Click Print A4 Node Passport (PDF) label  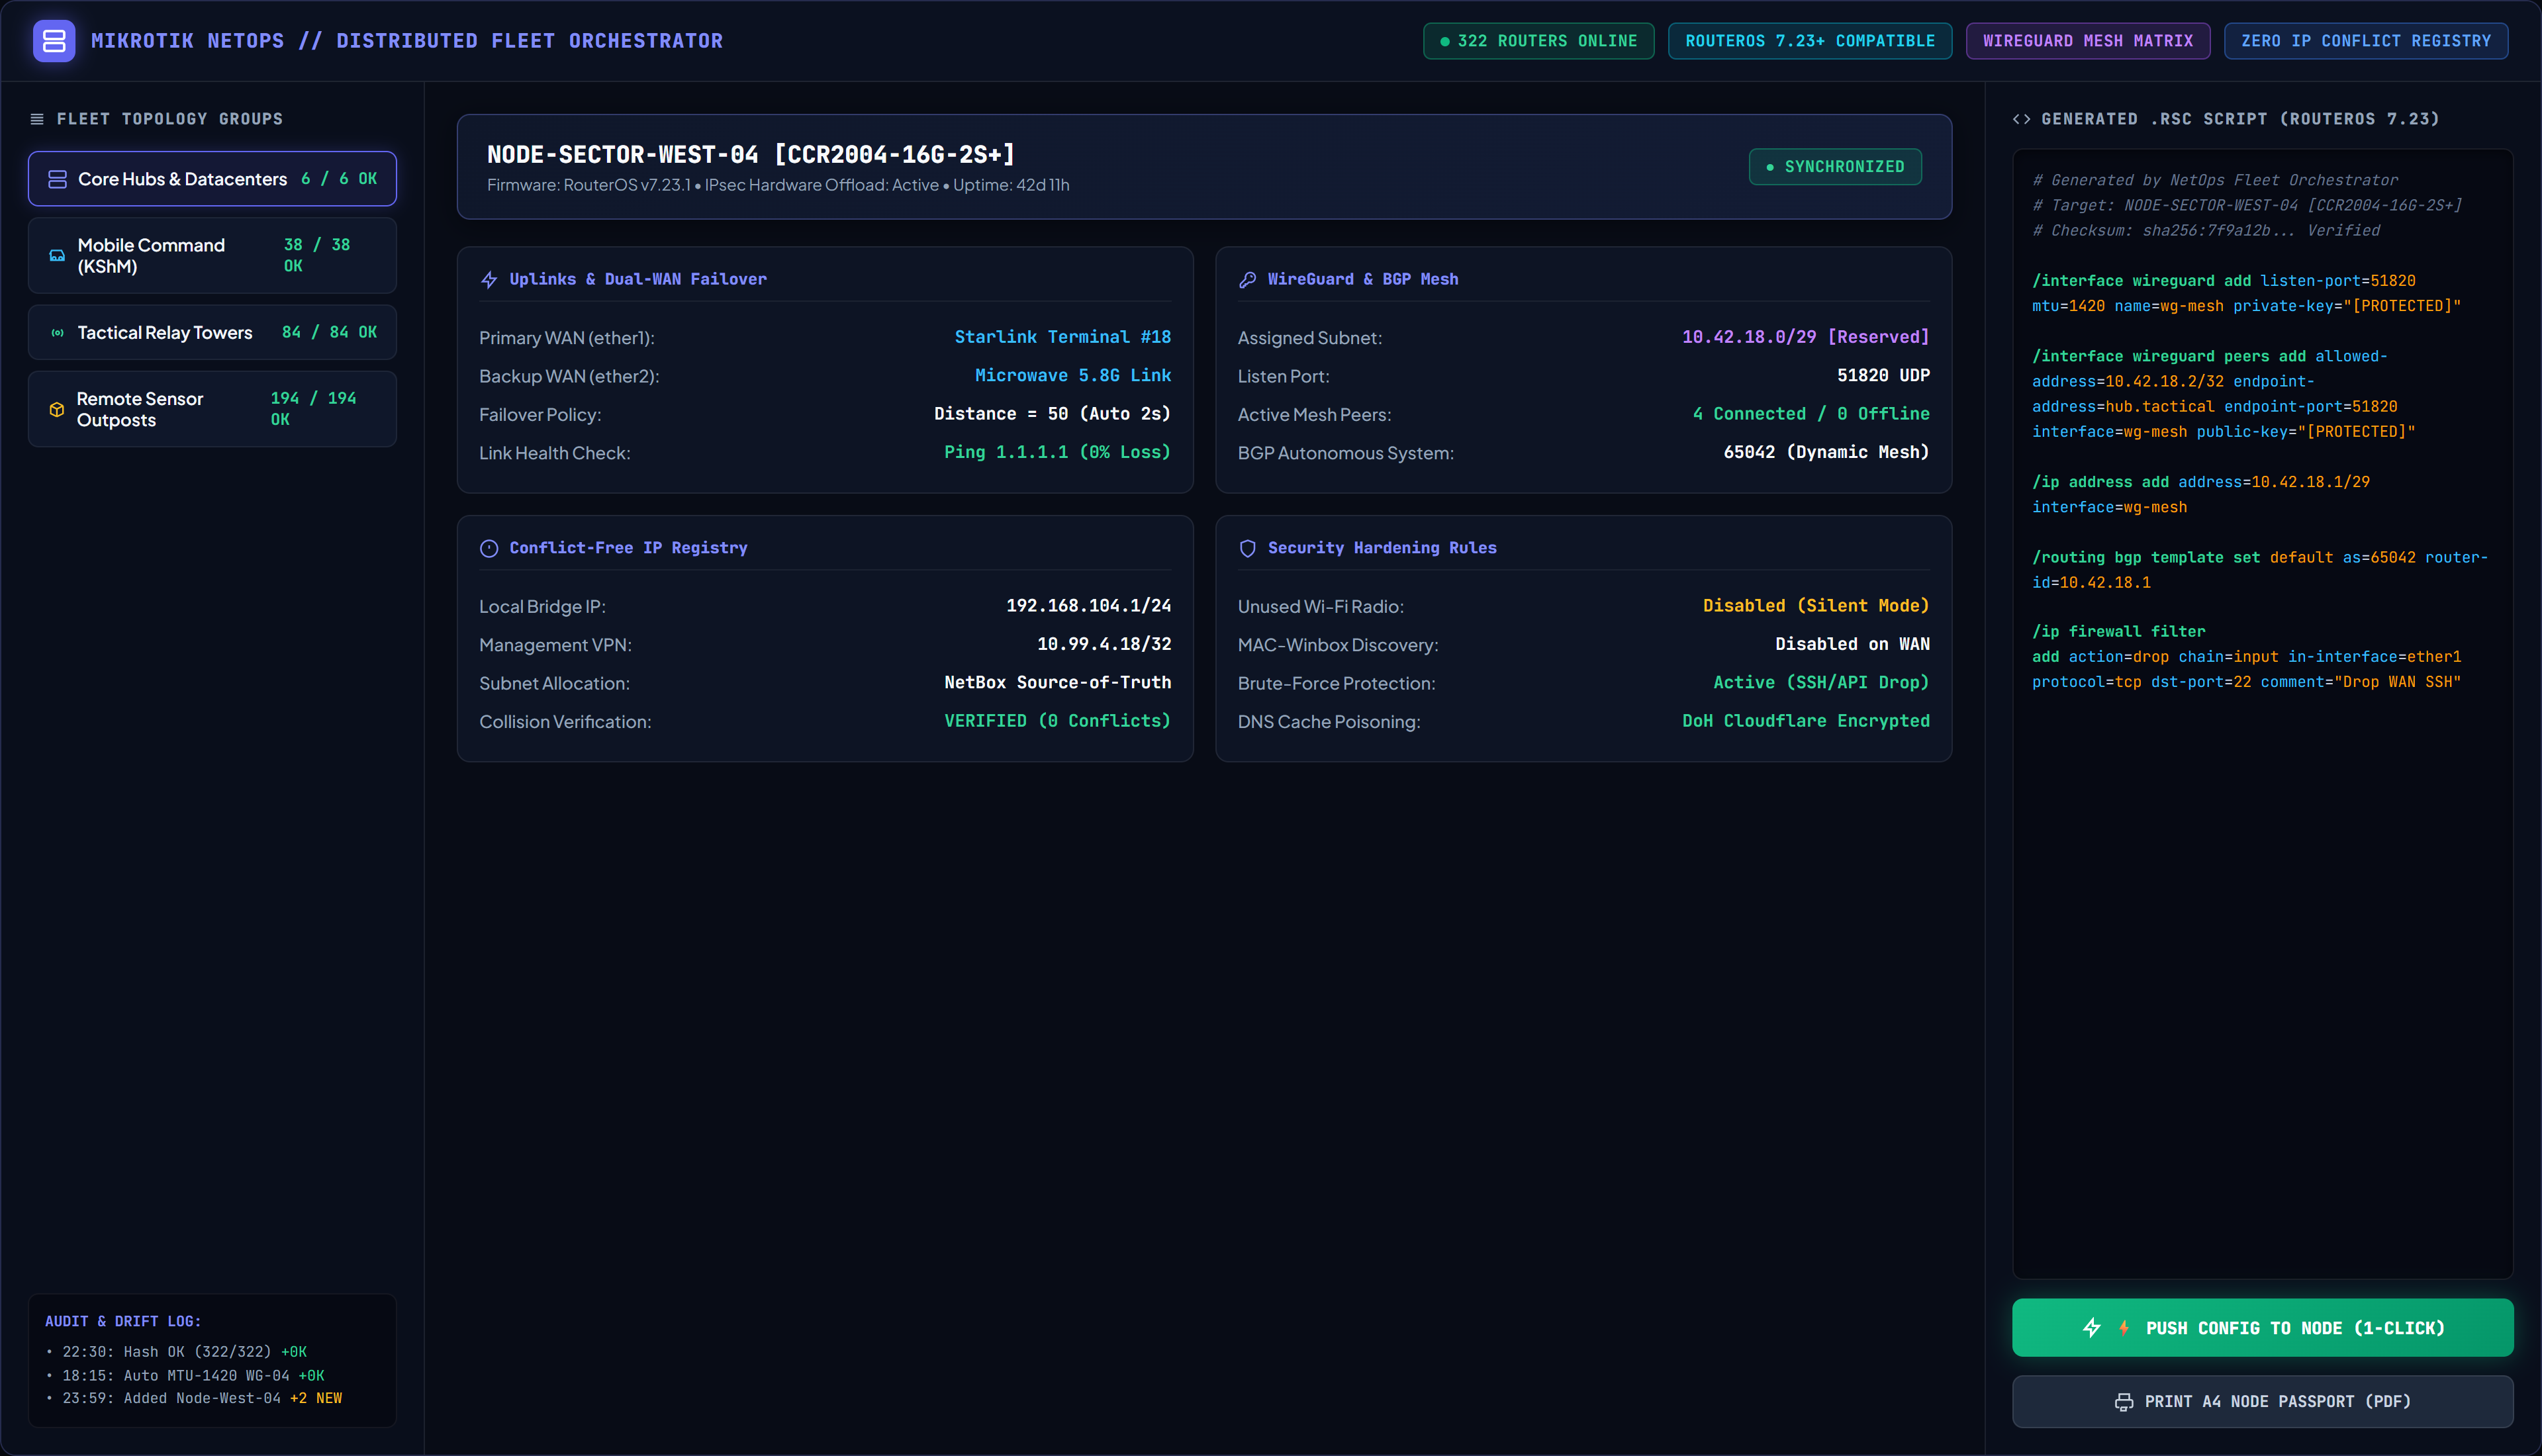click(x=2277, y=1402)
